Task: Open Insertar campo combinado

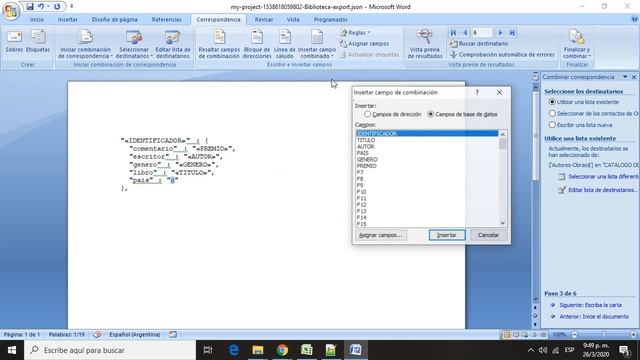Action: (317, 44)
